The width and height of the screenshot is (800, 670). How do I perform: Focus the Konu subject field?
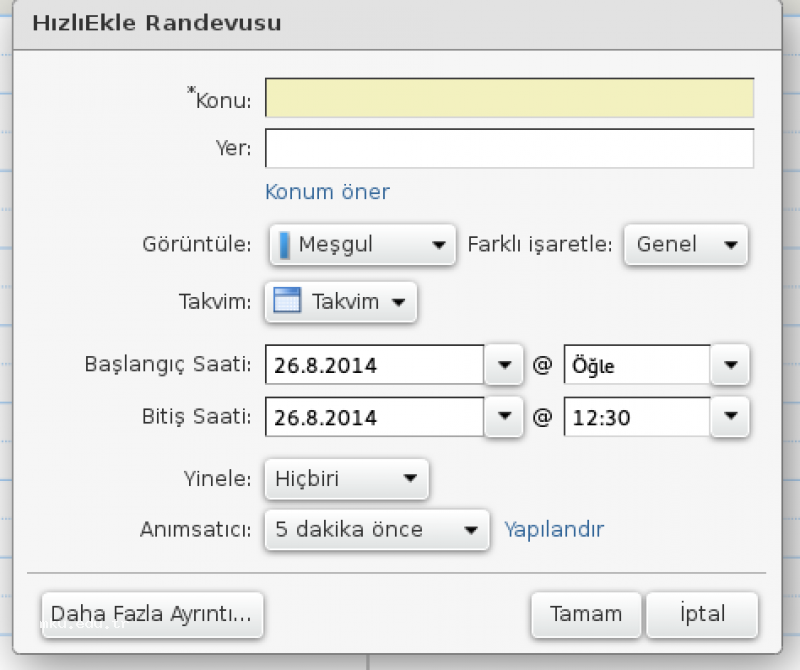tap(509, 97)
